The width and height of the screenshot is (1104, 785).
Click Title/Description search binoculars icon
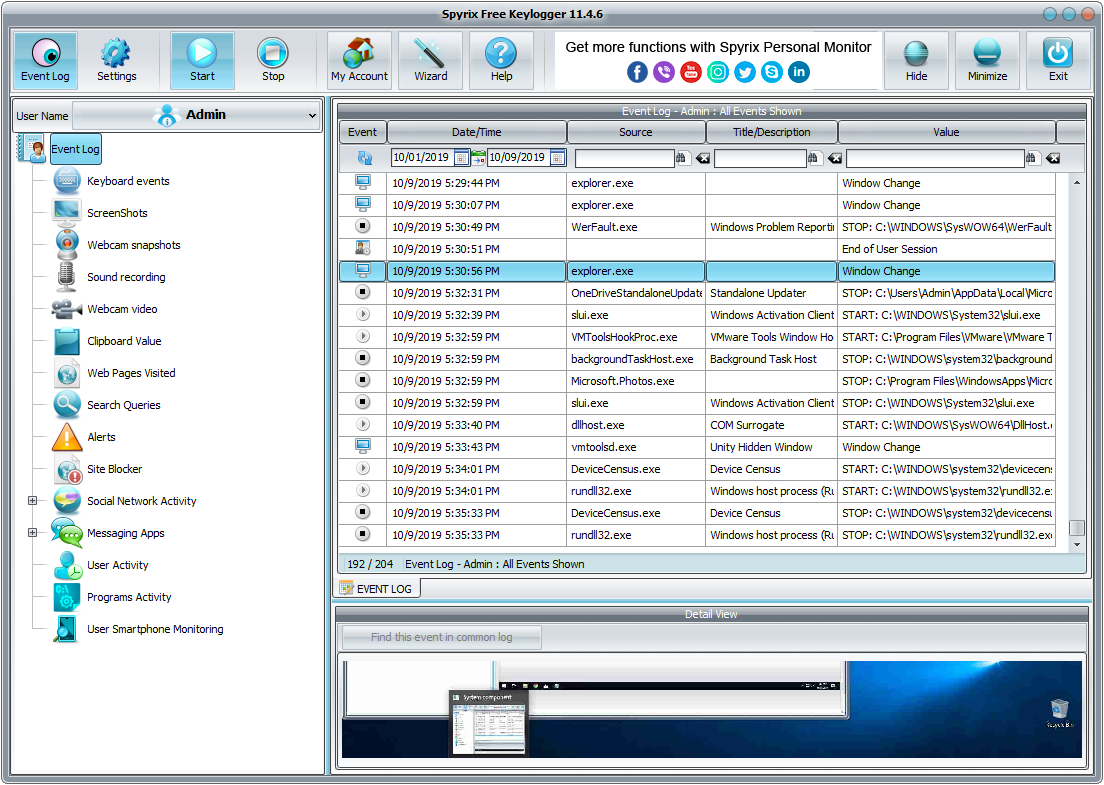[x=813, y=158]
